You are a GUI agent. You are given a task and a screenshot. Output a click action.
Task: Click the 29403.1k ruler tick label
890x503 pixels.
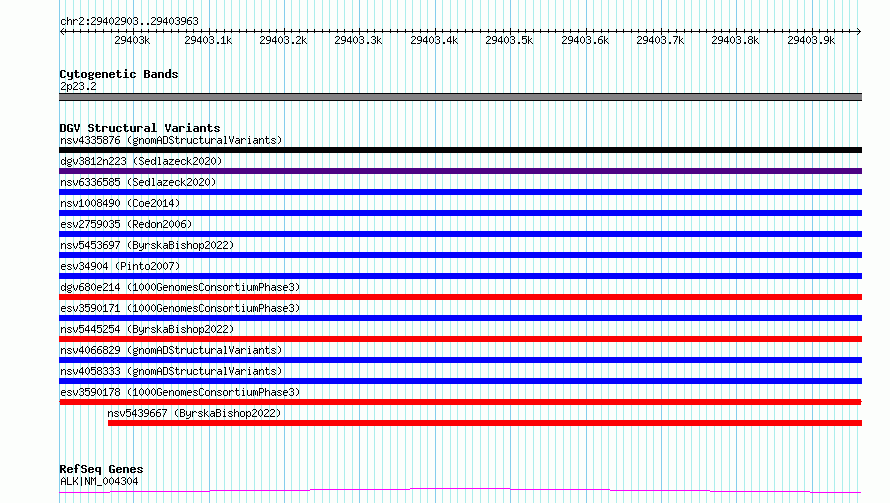tap(208, 40)
